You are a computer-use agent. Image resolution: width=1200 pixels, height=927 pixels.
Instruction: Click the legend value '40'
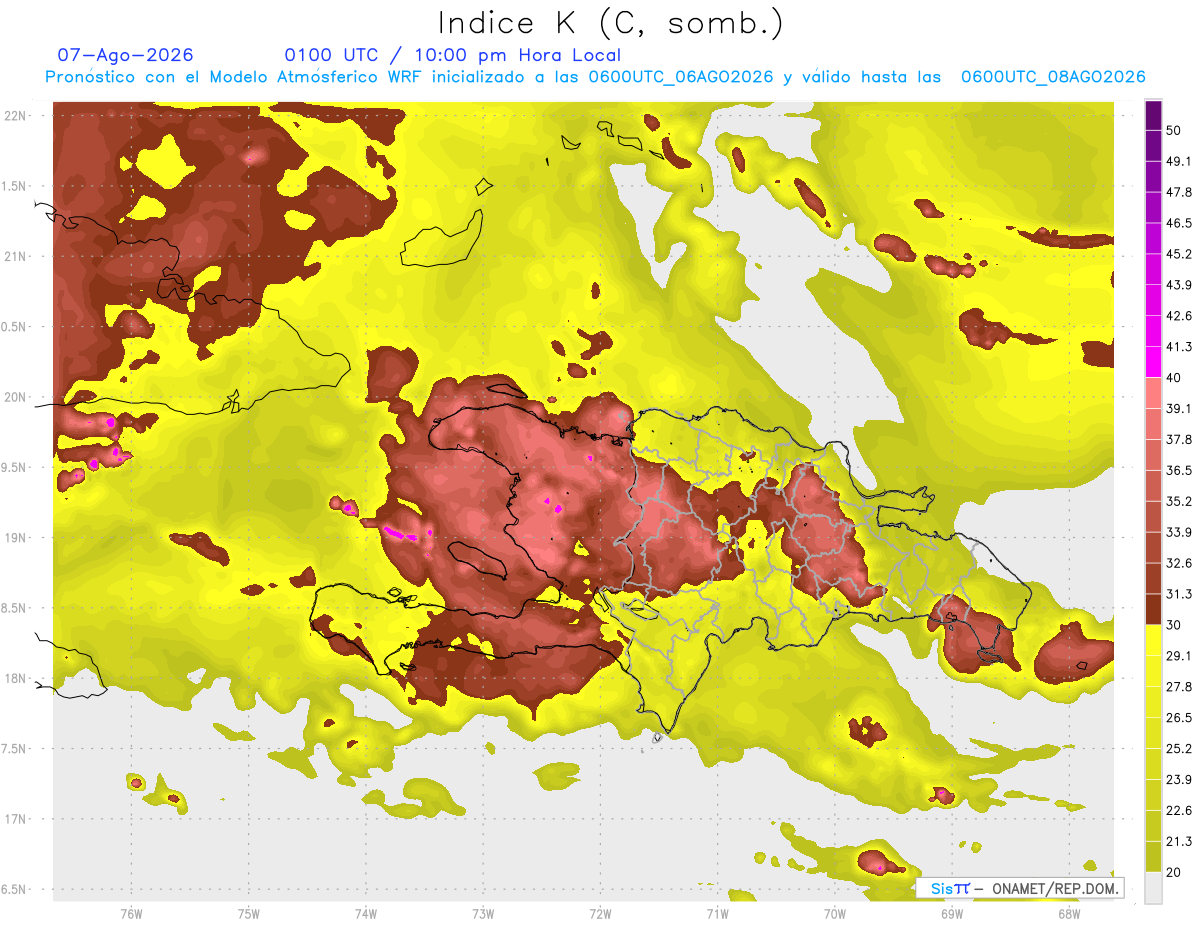click(x=1174, y=378)
